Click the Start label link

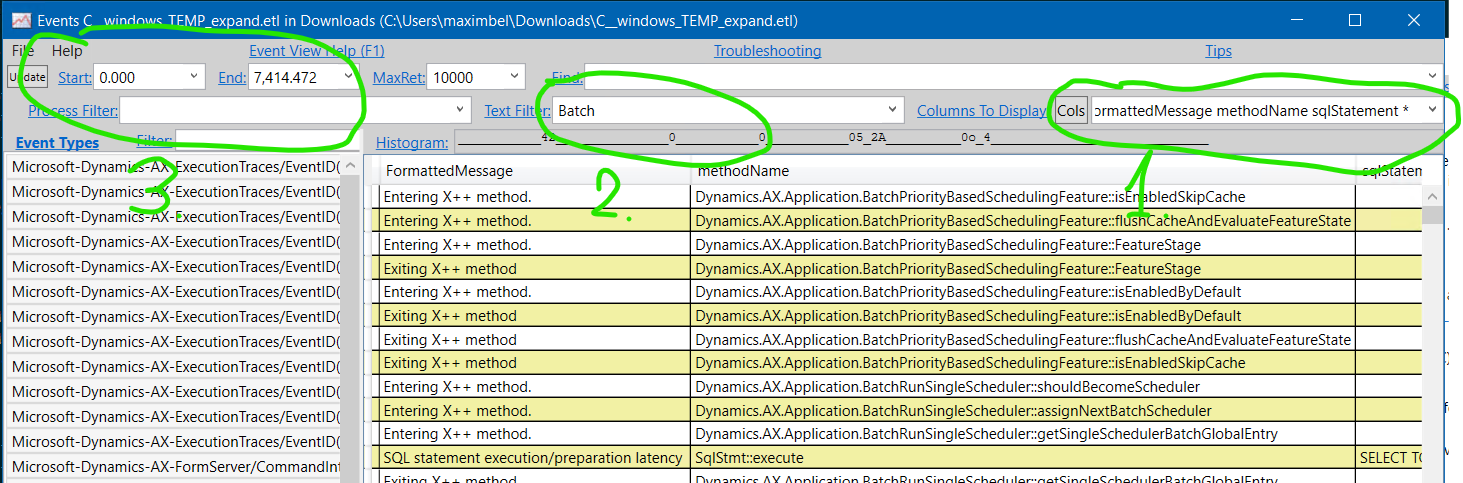click(74, 77)
